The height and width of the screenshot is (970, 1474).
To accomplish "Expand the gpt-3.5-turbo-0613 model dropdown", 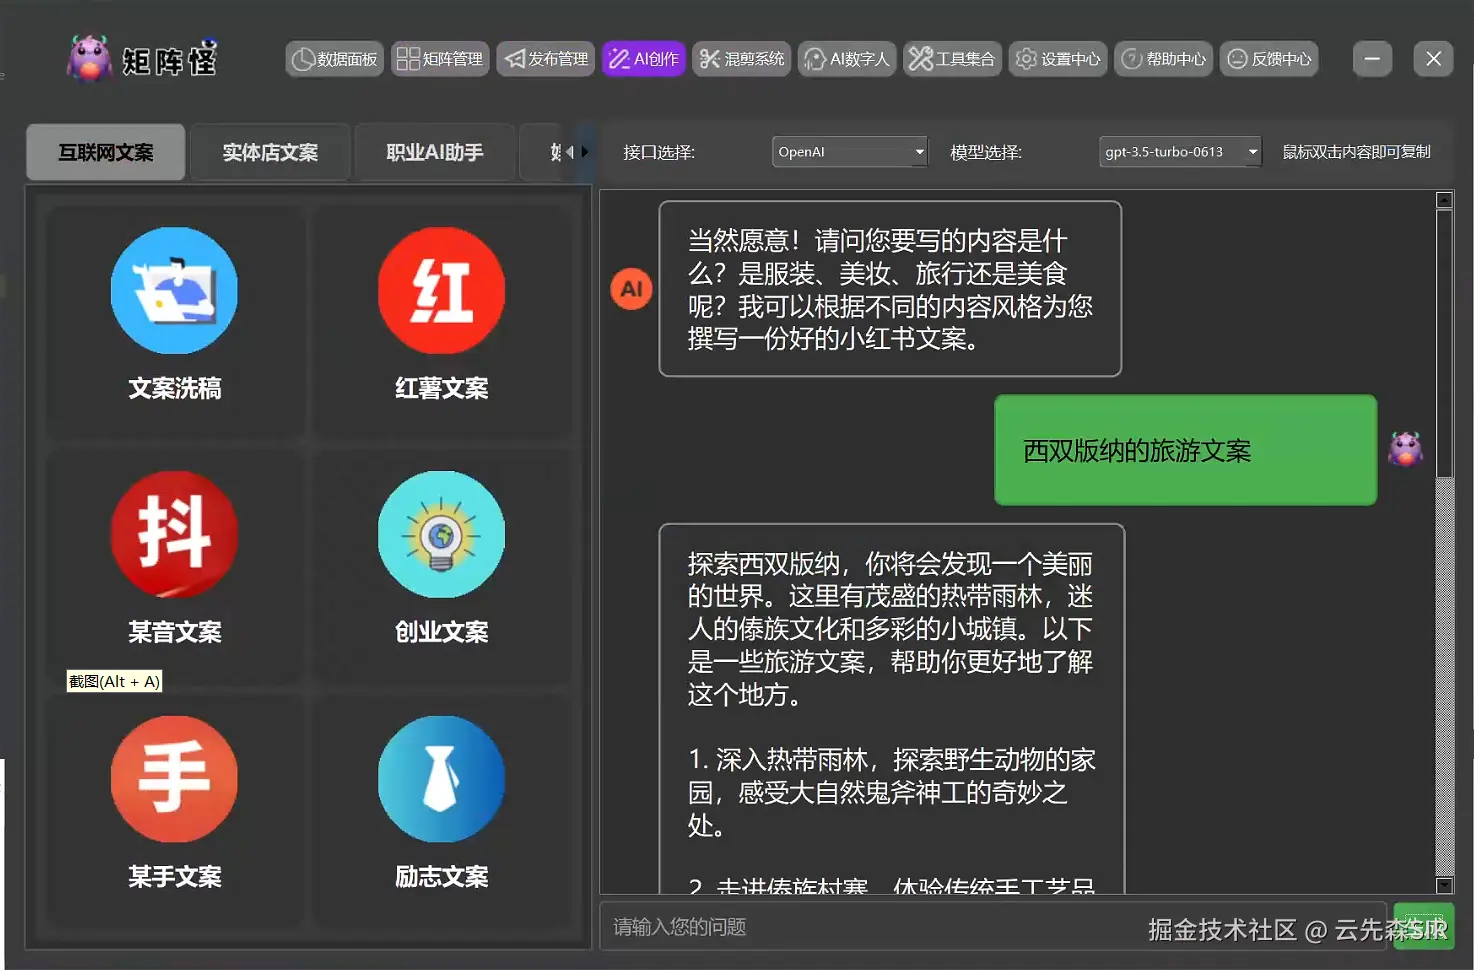I will tap(1179, 152).
